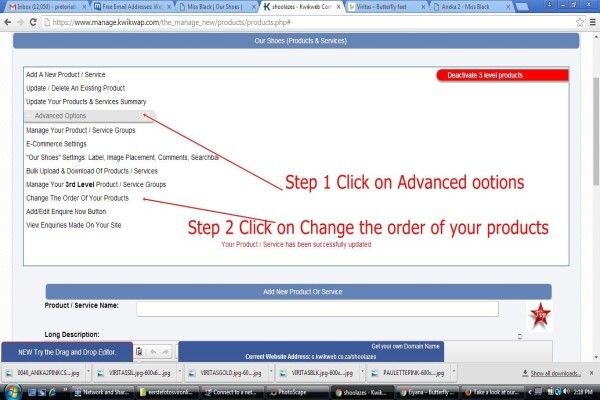Switch to the Gmail Inbox tab
This screenshot has width=600, height=400.
tap(46, 7)
